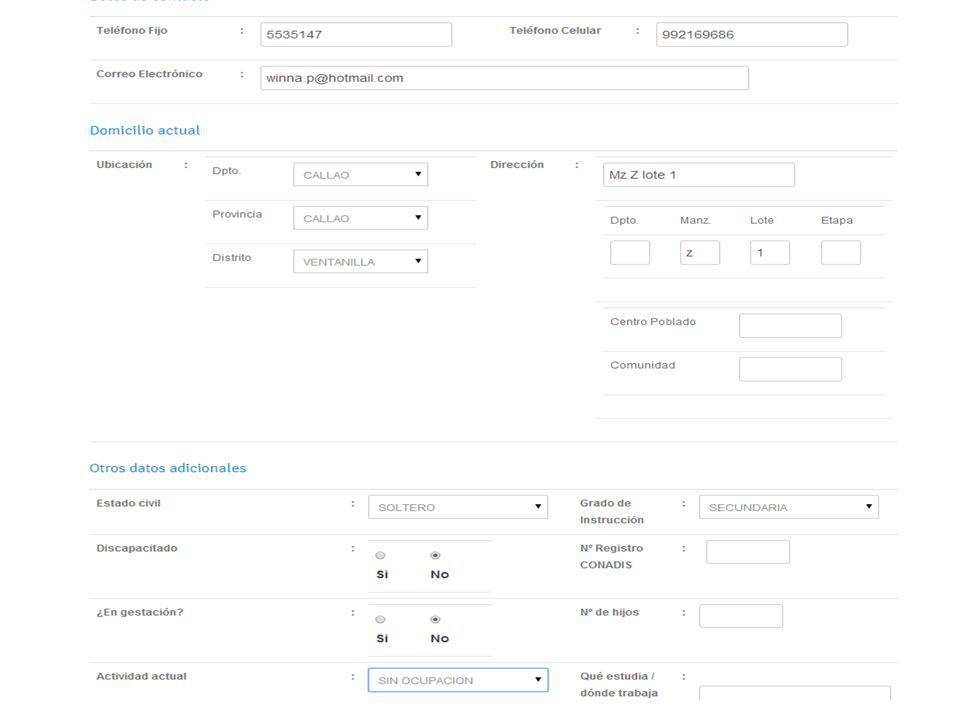This screenshot has height=720, width=960.
Task: Open the Distrito VENTANILLA dropdown
Action: click(361, 261)
